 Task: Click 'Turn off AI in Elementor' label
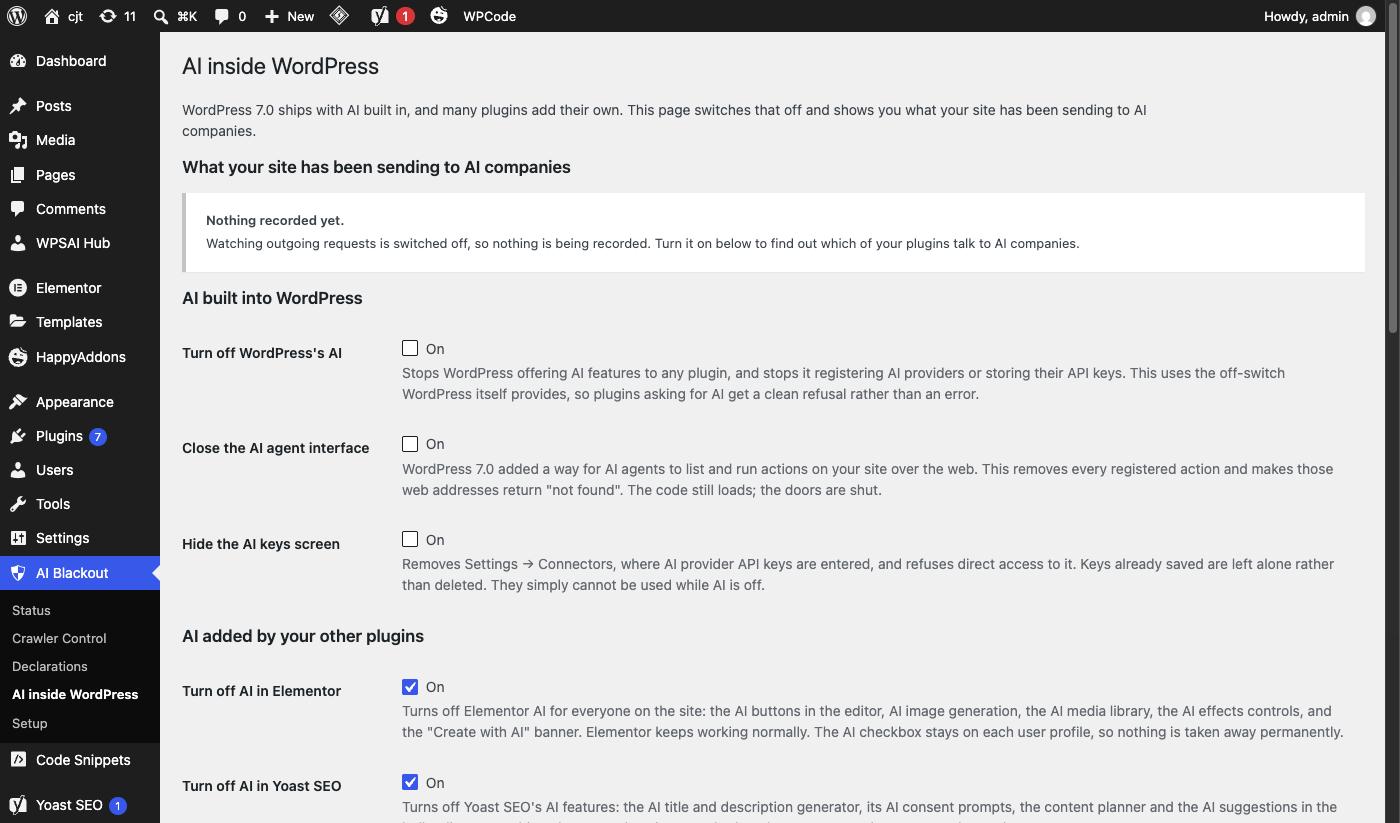pyautogui.click(x=261, y=691)
